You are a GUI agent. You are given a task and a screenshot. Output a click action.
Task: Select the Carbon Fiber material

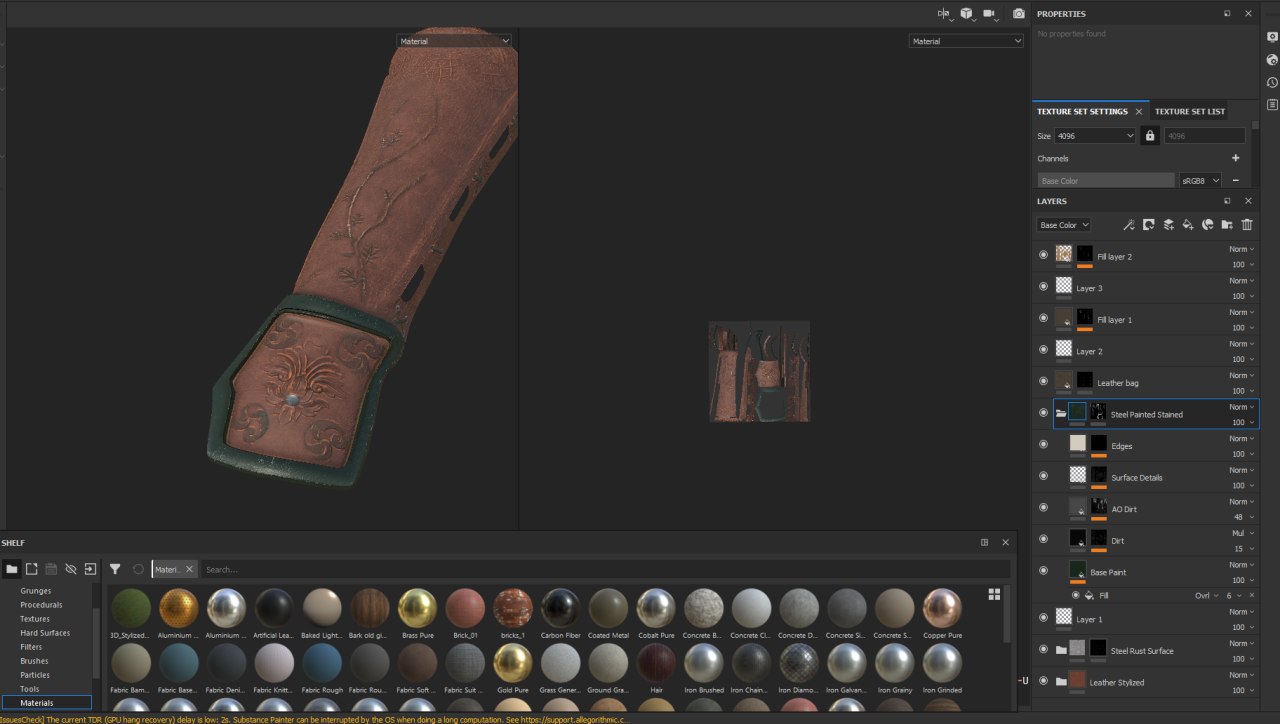560,612
